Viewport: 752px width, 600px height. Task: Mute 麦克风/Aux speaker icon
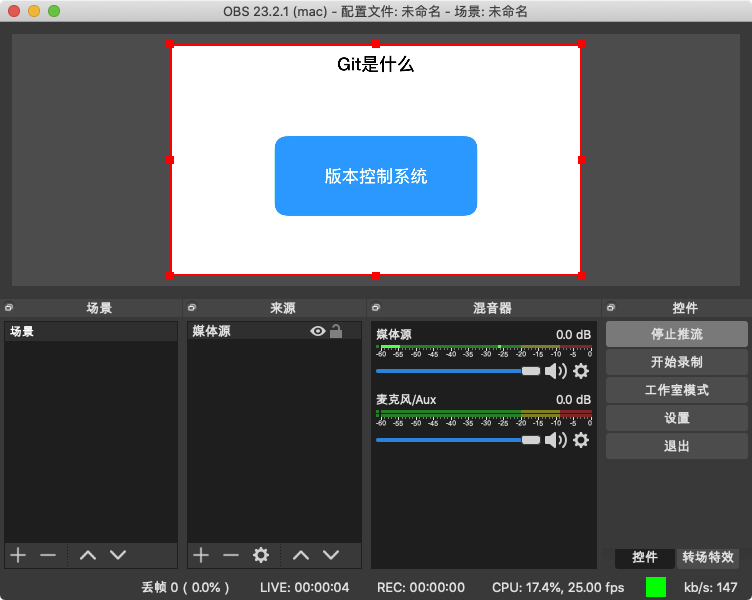tap(556, 440)
